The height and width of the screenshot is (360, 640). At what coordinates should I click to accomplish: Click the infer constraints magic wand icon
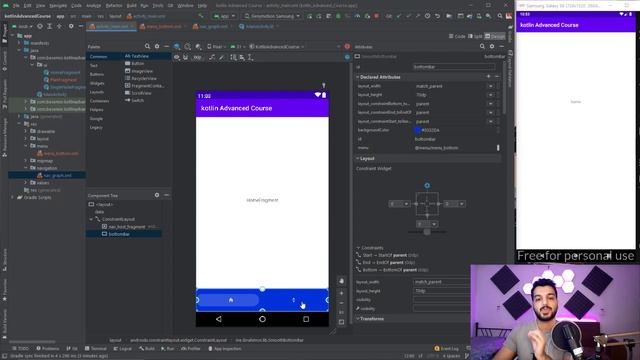[222, 58]
